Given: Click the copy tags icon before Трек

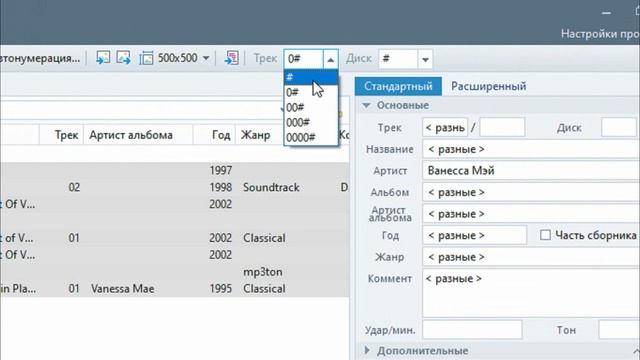Looking at the screenshot, I should [x=231, y=58].
